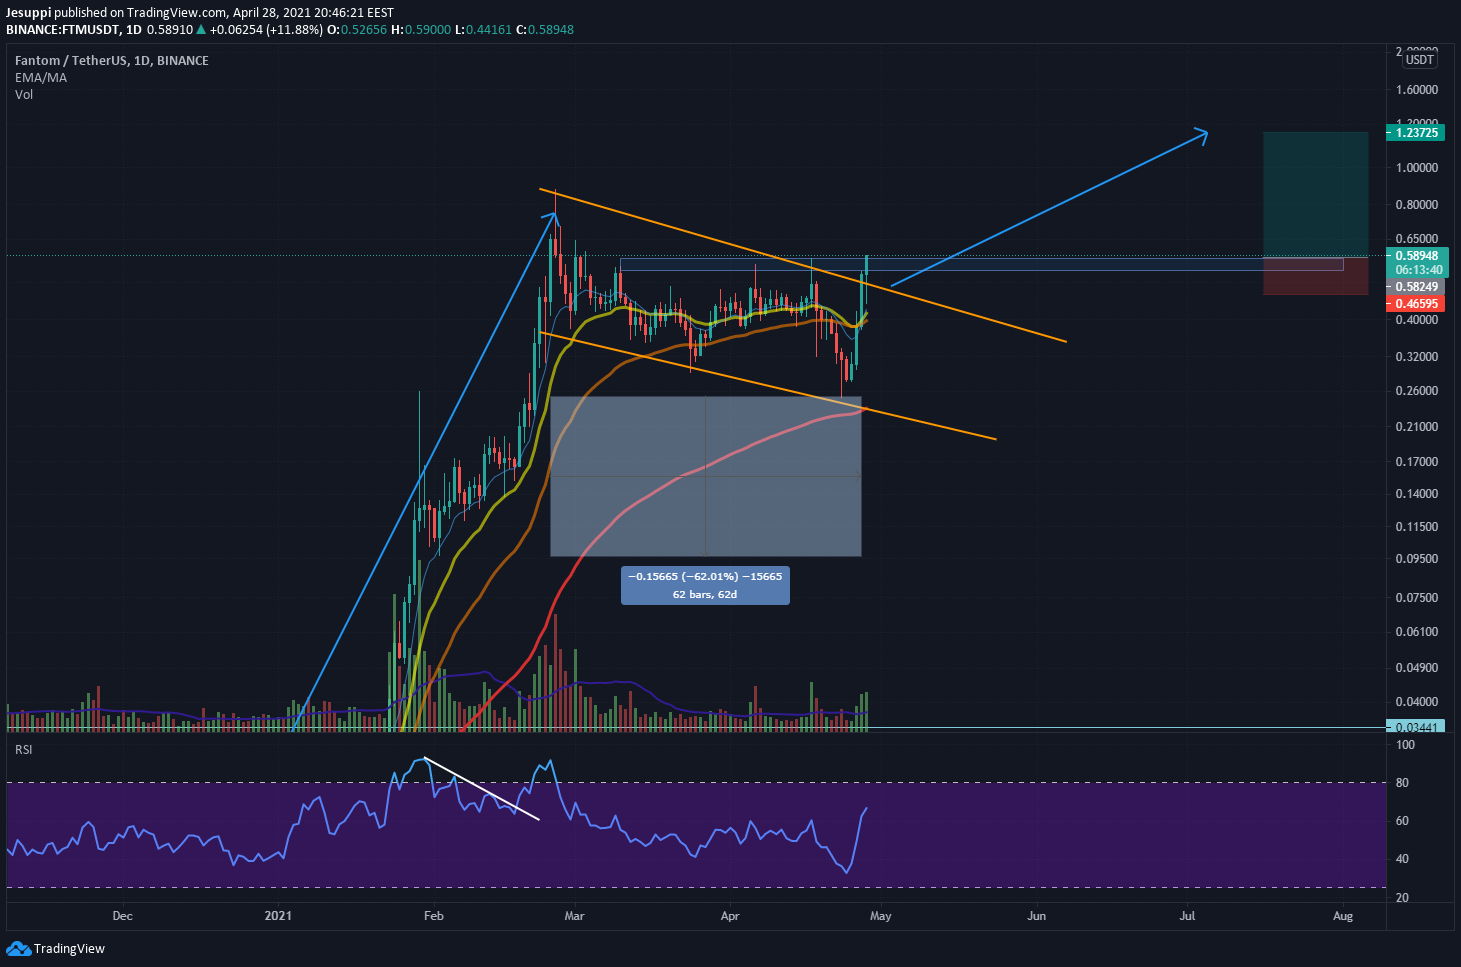Click the Apr label on time axis
The height and width of the screenshot is (967, 1461).
730,915
